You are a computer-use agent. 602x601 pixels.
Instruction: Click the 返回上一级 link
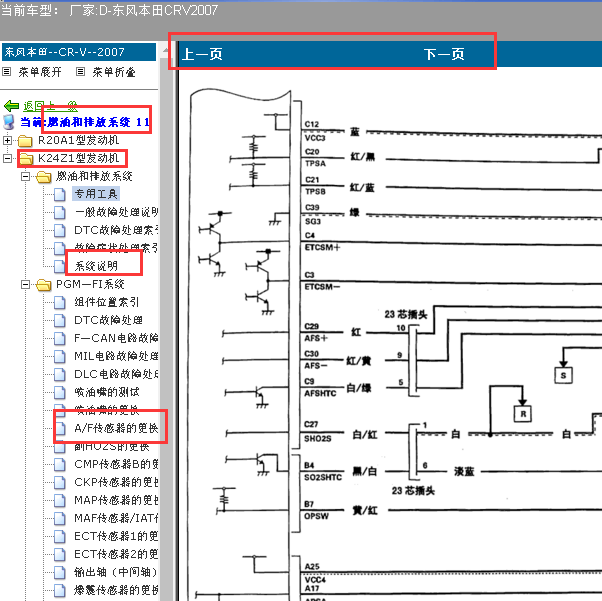[50, 106]
